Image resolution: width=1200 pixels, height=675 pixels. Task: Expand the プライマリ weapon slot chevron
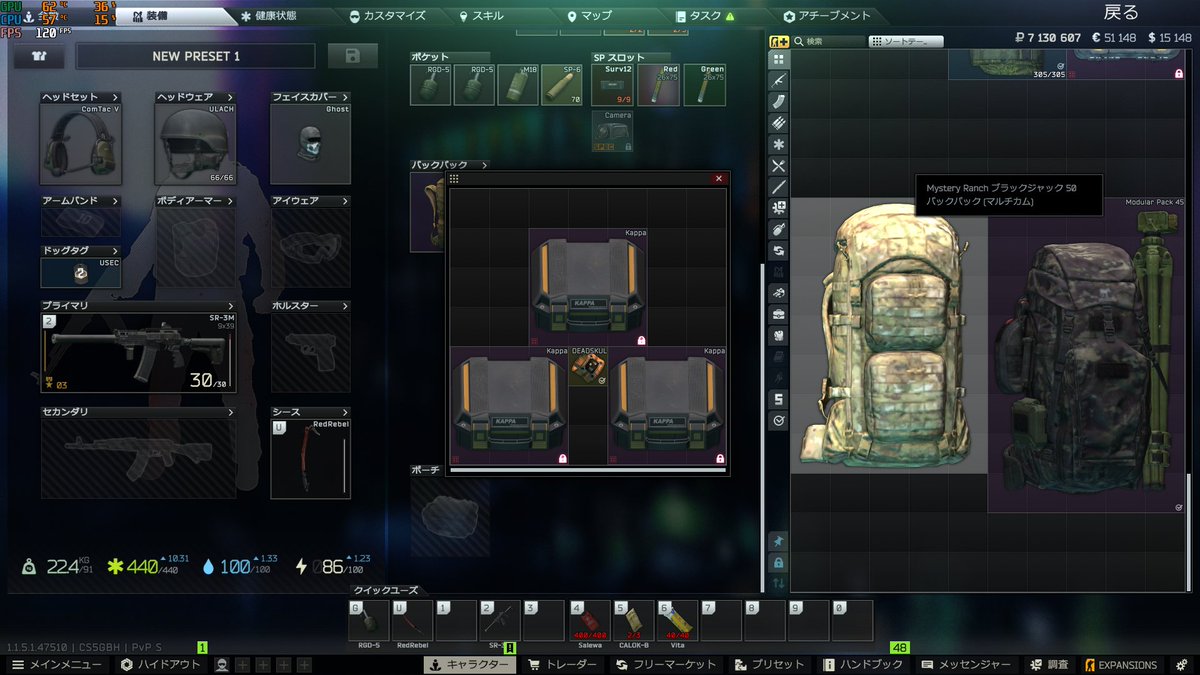(x=231, y=306)
